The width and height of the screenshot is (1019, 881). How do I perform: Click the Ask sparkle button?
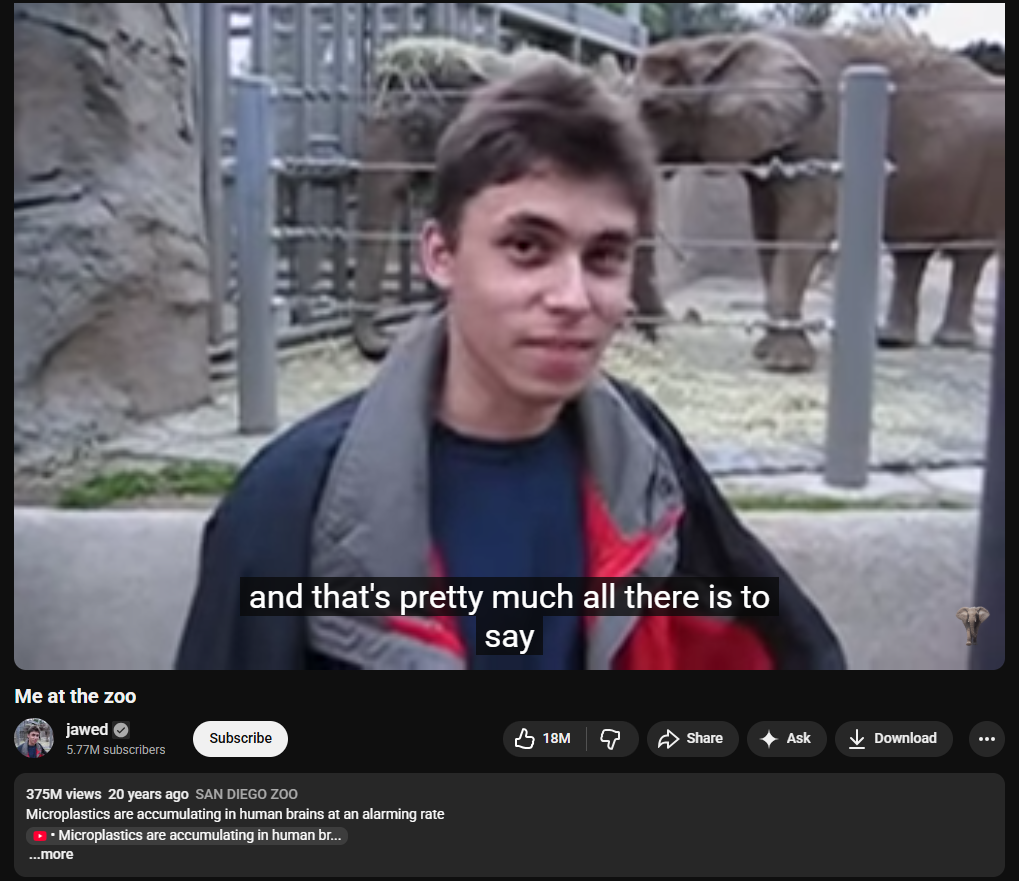point(786,739)
